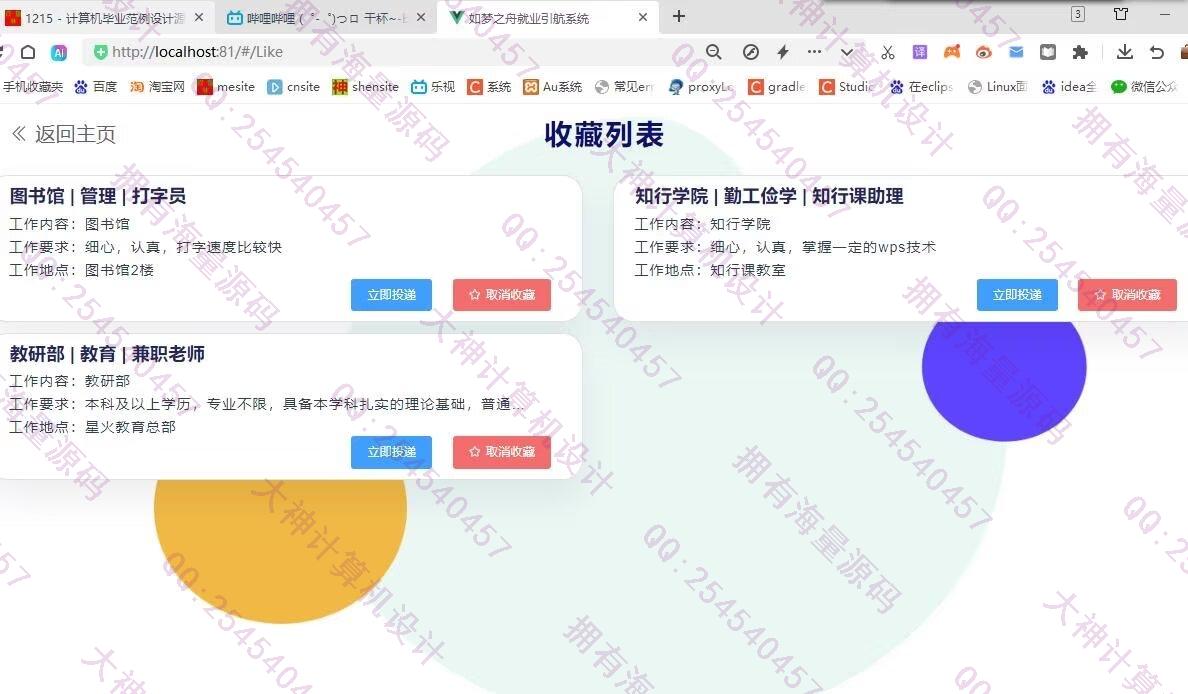Viewport: 1188px width, 694px height.
Task: Open the Au系统 bookmark
Action: point(552,87)
